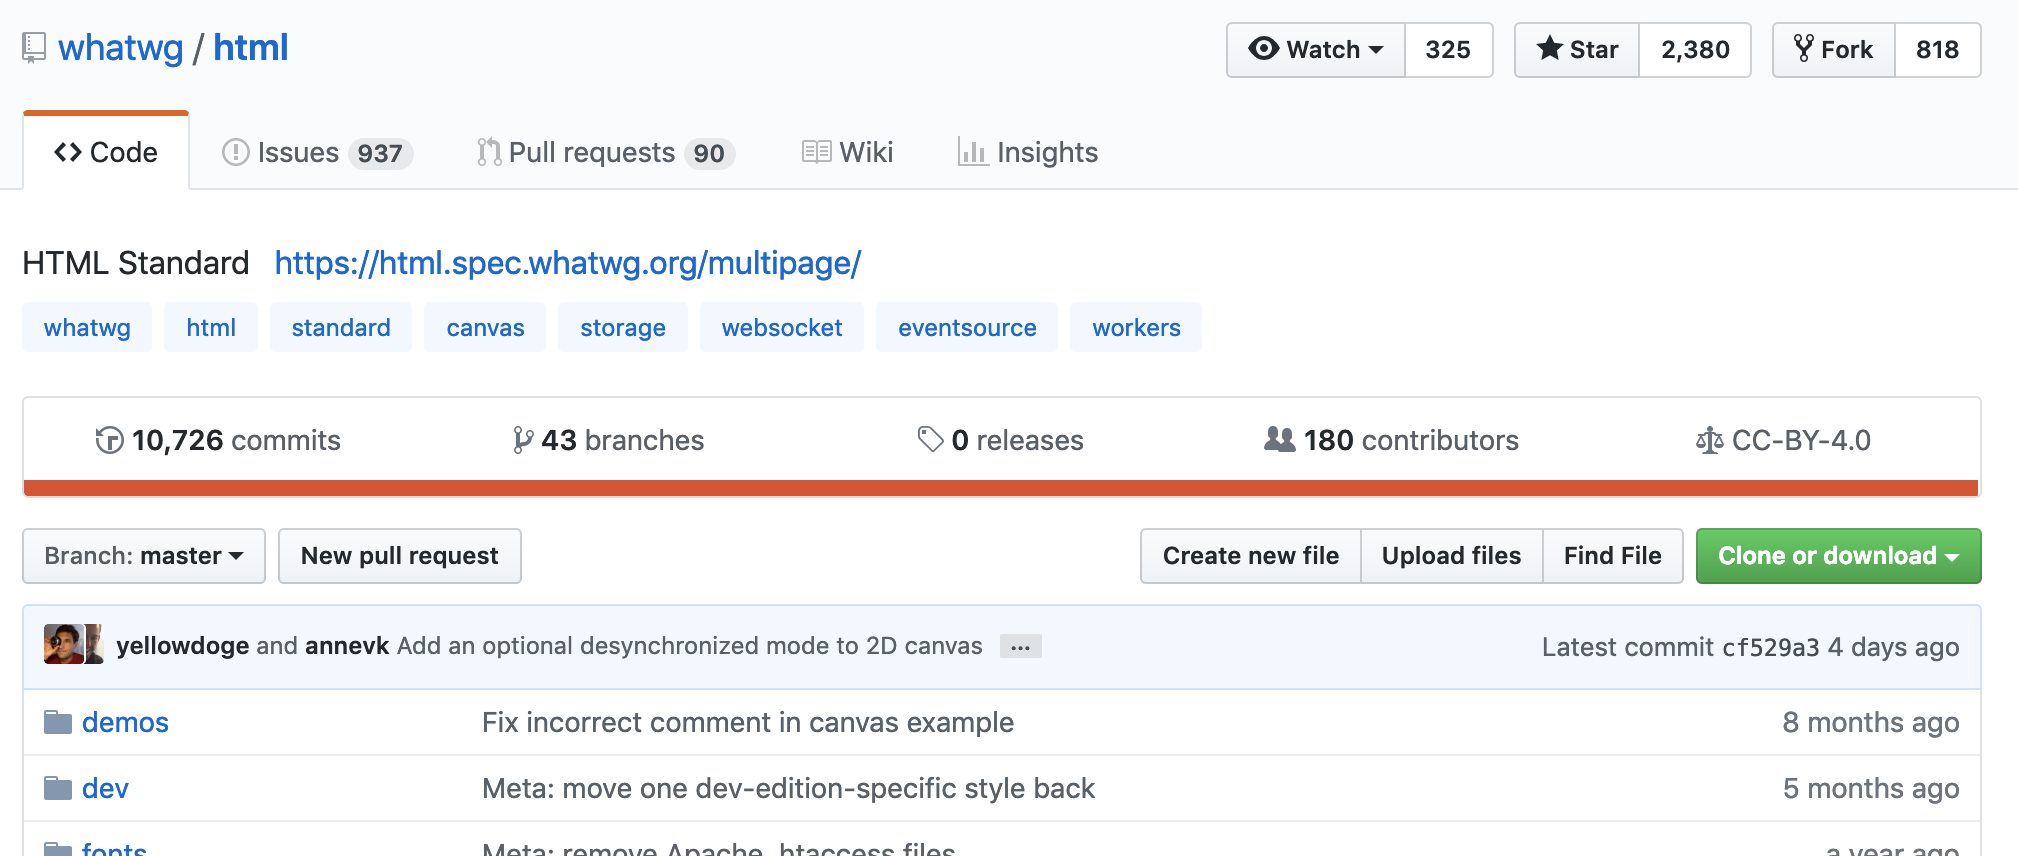Open the Wiki tab
2018x856 pixels.
[x=847, y=152]
